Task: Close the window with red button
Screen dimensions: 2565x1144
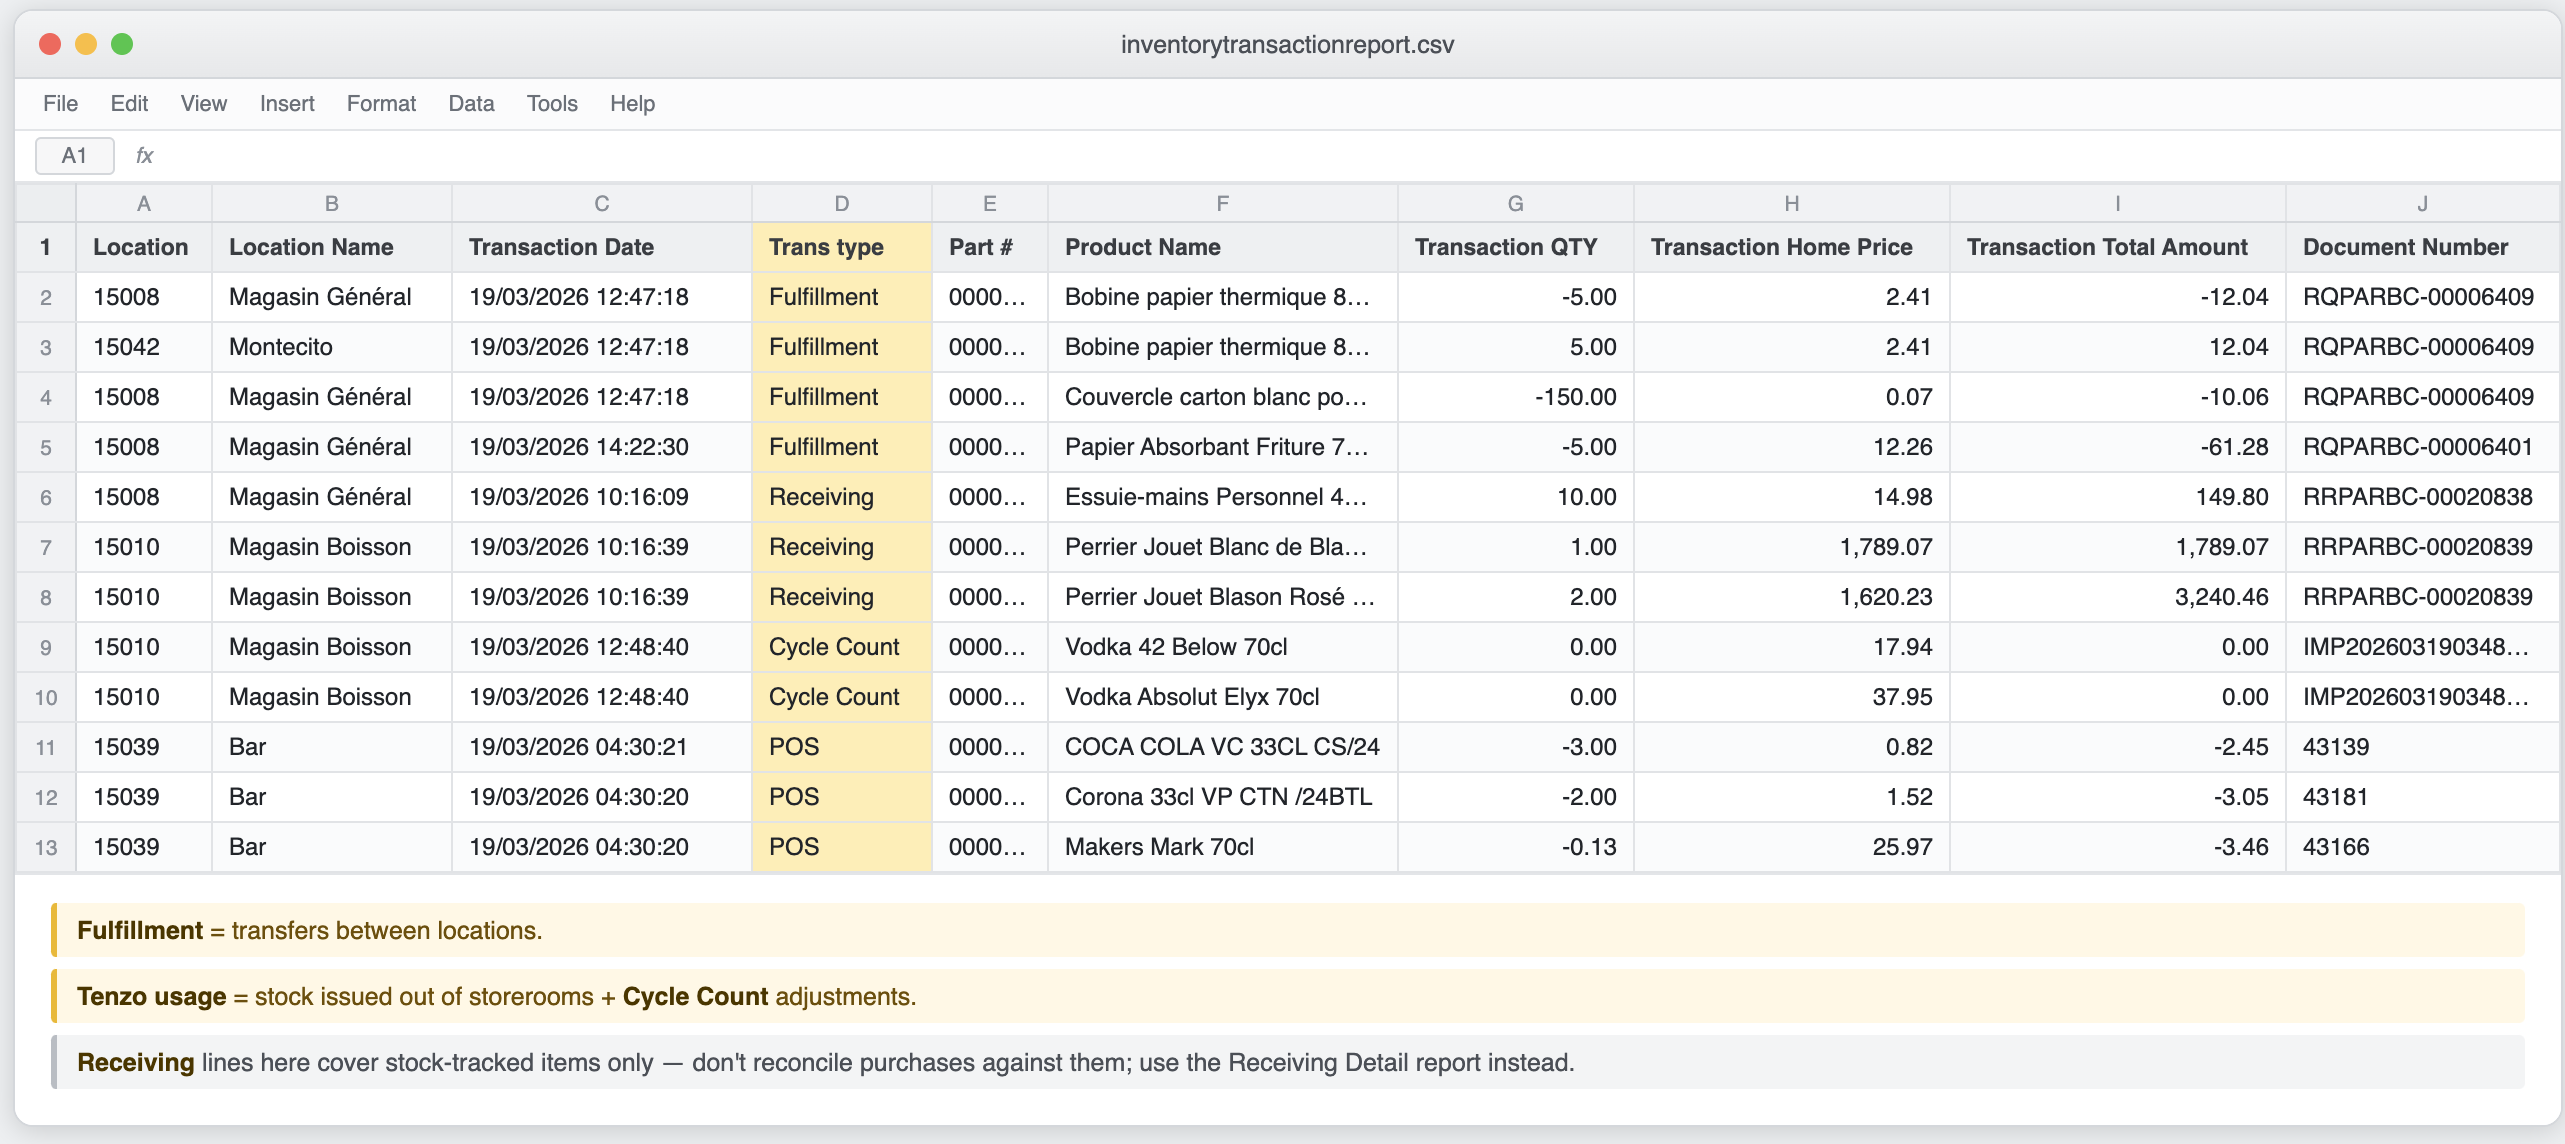Action: 50,44
